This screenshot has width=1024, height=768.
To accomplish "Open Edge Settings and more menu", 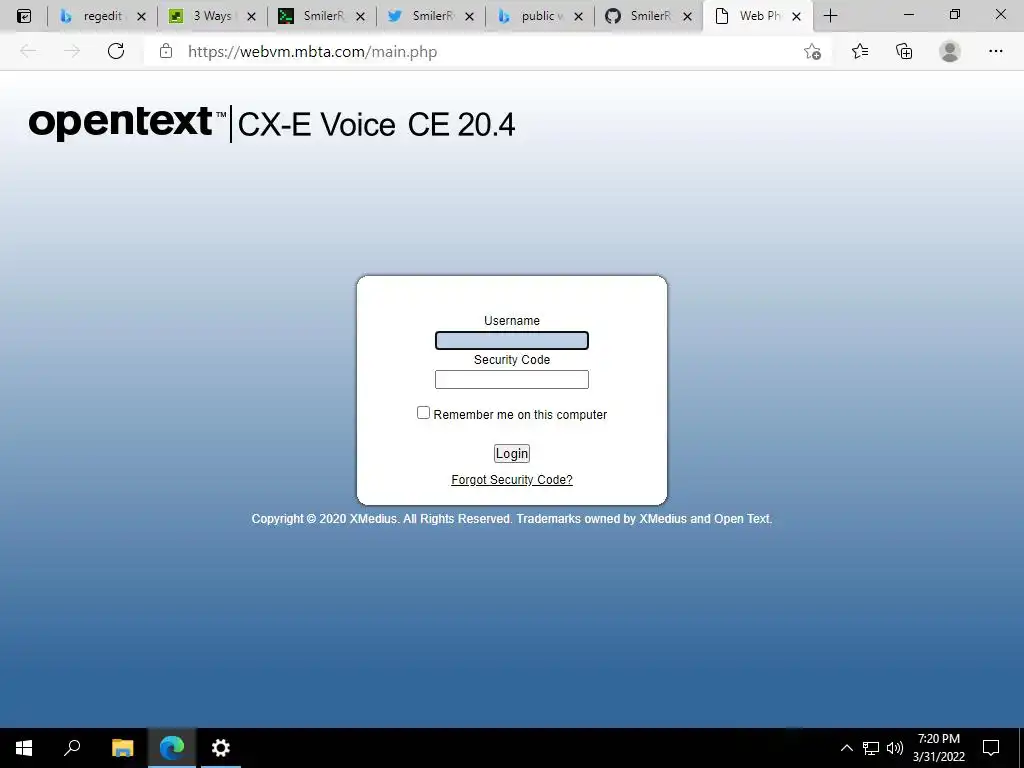I will 995,51.
